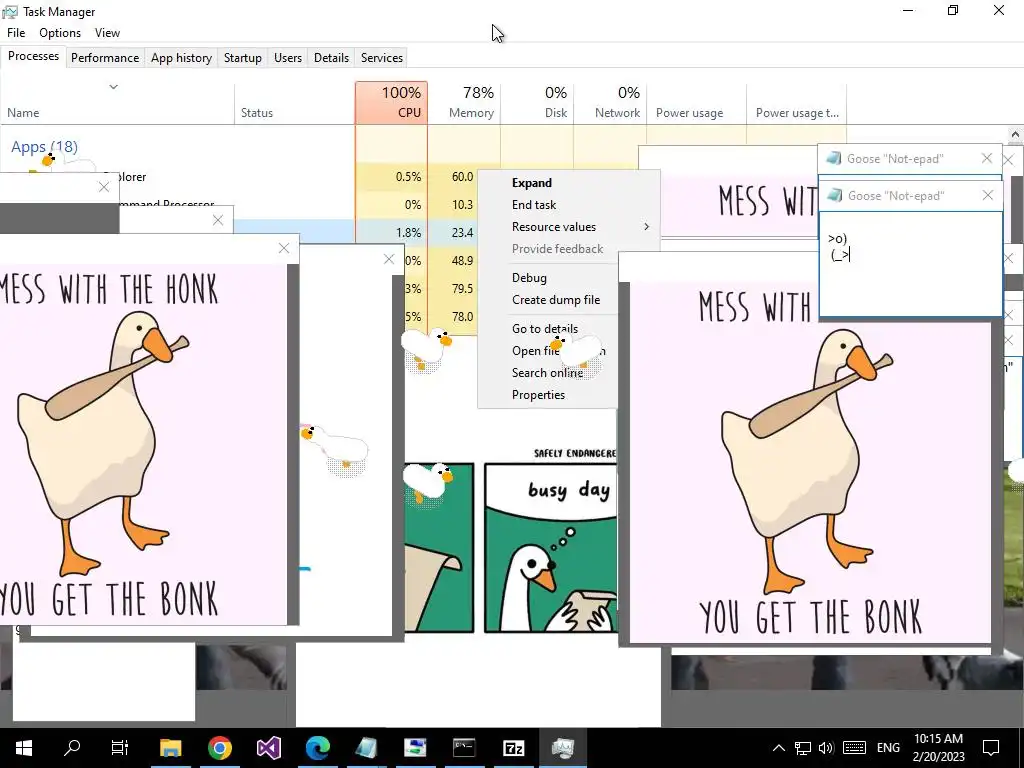Choose Go to details
1024x768 pixels.
tap(545, 328)
